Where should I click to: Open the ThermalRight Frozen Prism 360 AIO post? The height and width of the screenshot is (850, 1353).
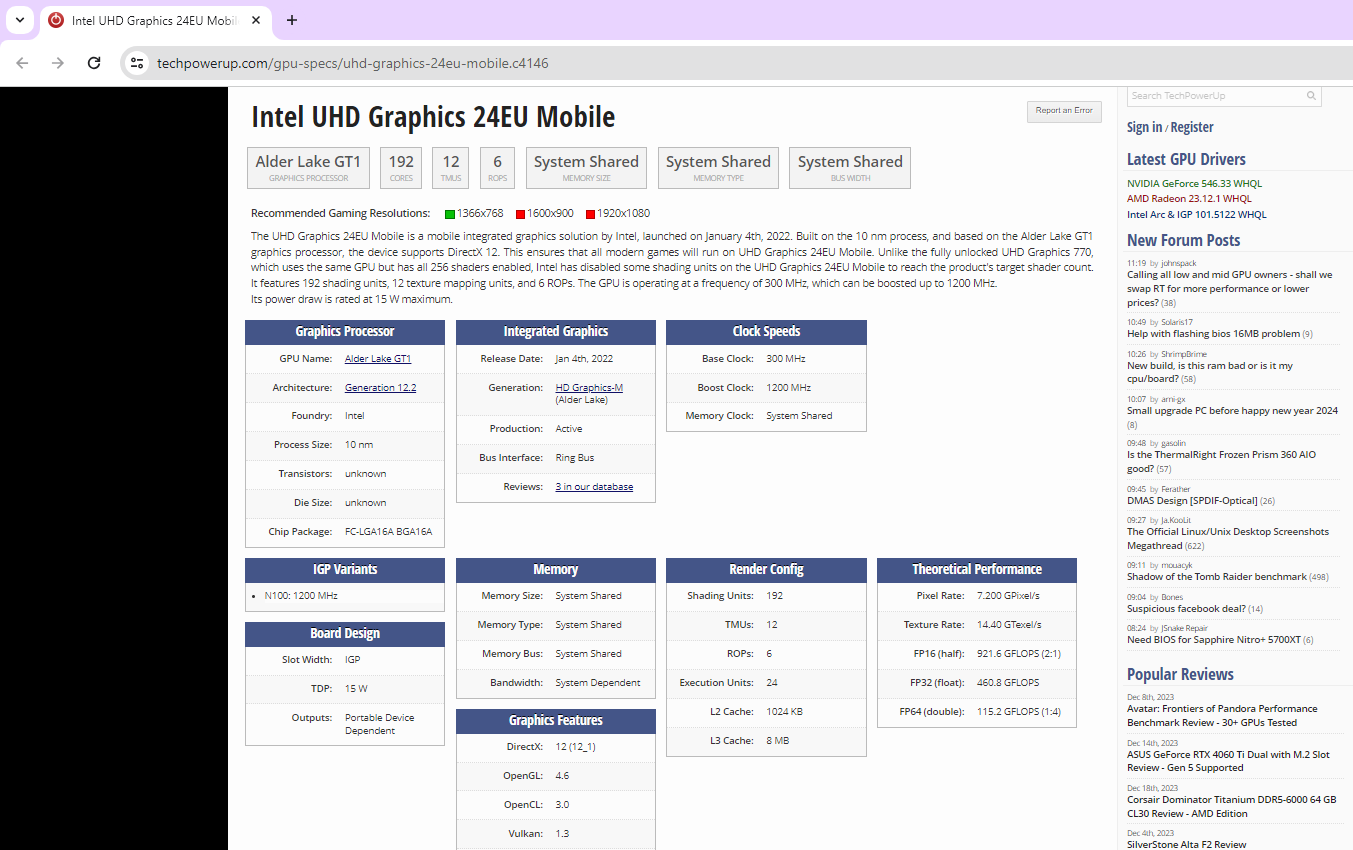tap(1221, 461)
